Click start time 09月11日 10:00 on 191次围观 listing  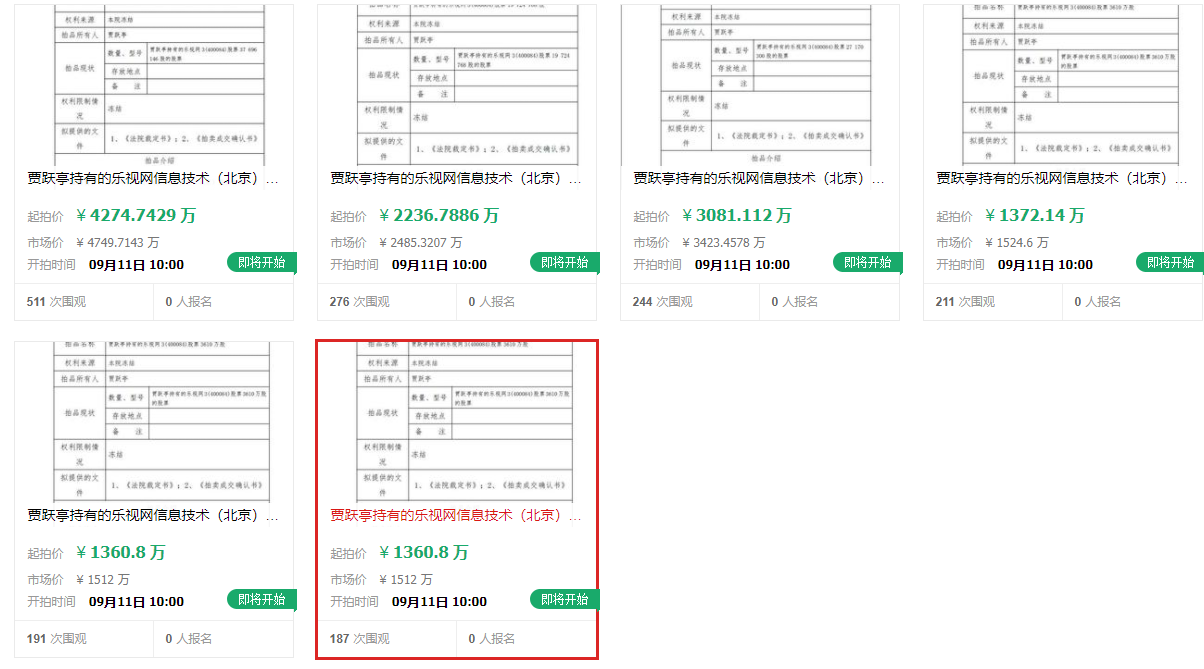coord(137,602)
